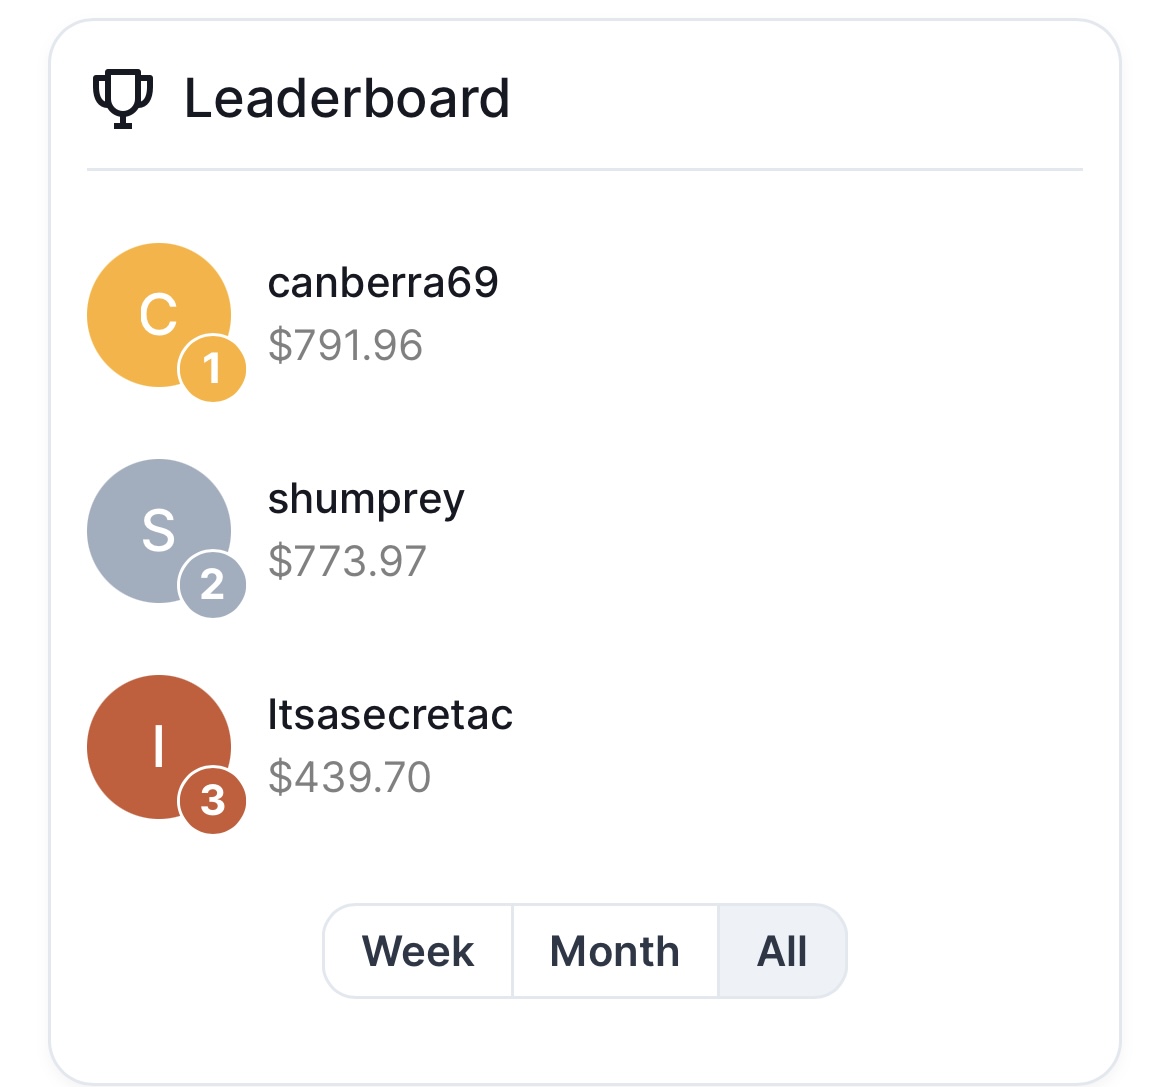Open canberra69's profile via username

383,283
